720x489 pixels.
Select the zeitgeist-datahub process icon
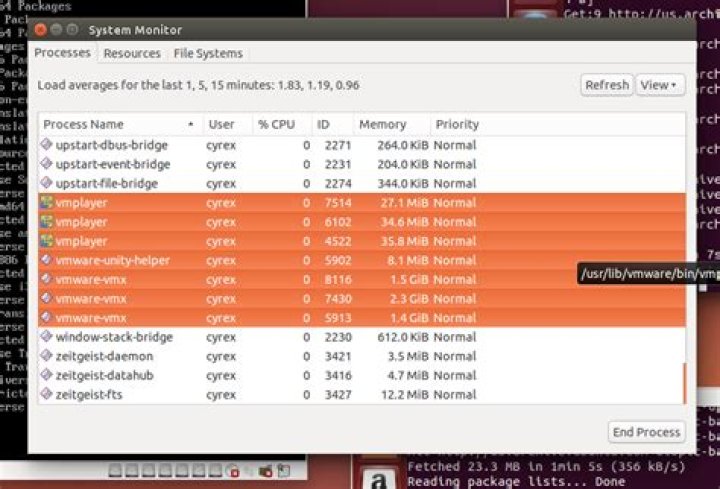coord(46,375)
